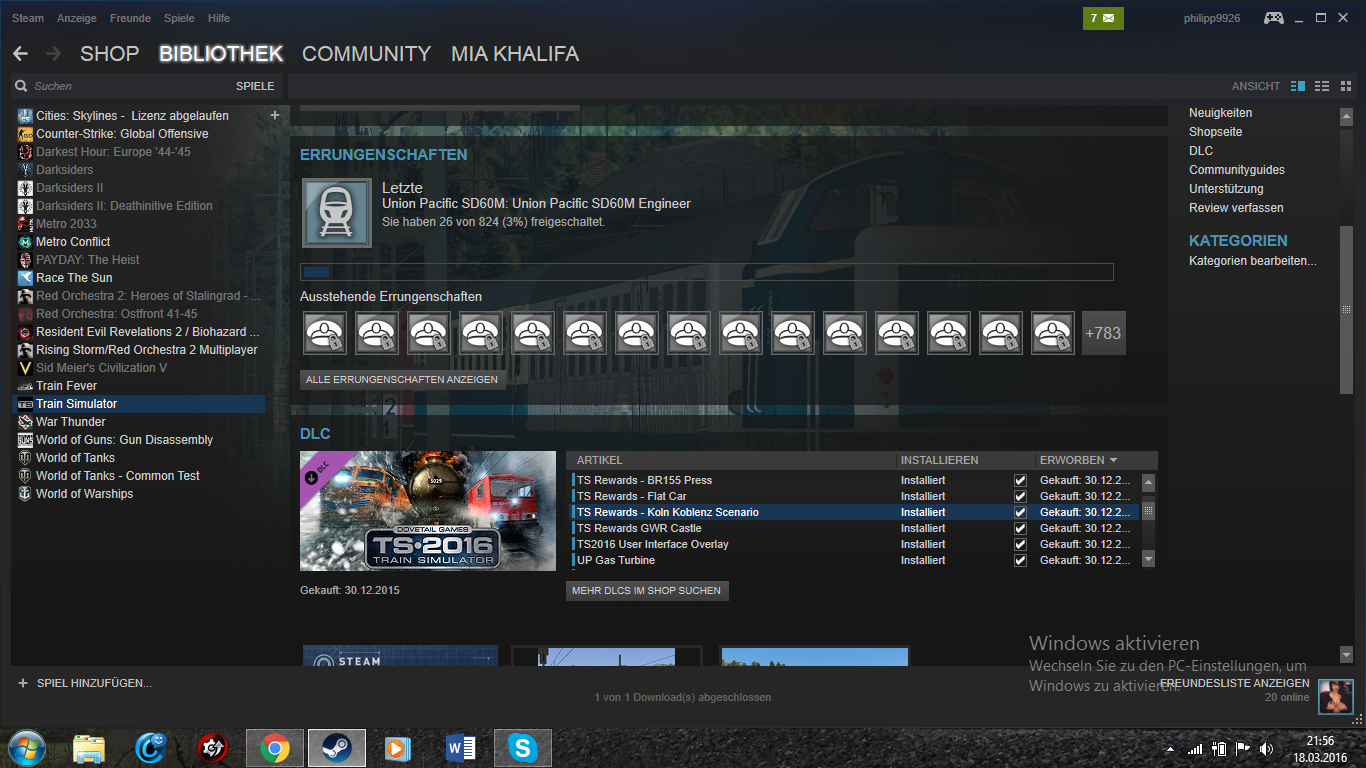1366x768 pixels.
Task: Open the Freunde menu
Action: [x=130, y=18]
